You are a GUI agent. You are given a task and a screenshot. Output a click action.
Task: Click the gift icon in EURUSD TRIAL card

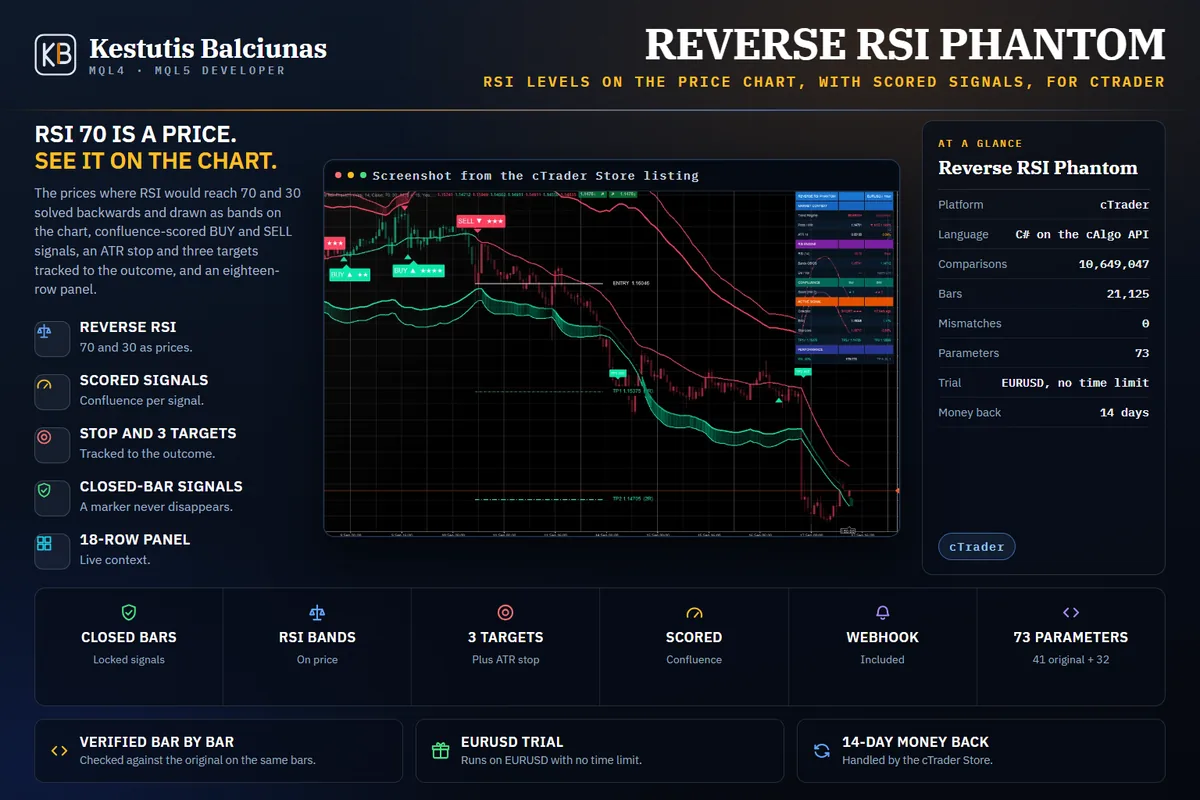coord(440,750)
